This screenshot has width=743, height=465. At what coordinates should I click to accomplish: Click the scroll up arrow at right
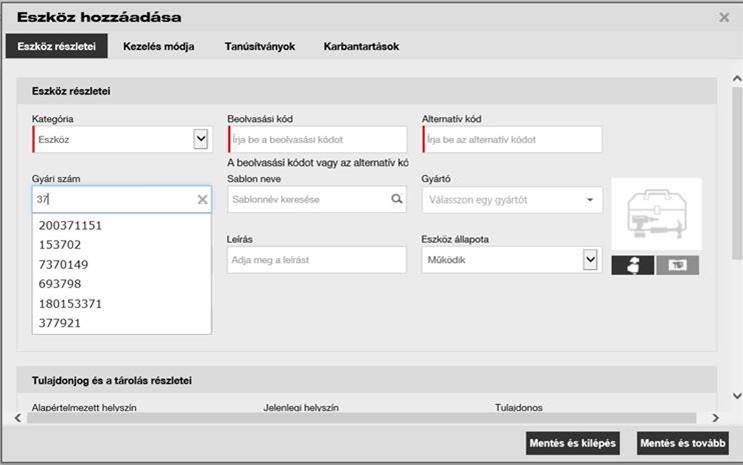click(x=737, y=79)
